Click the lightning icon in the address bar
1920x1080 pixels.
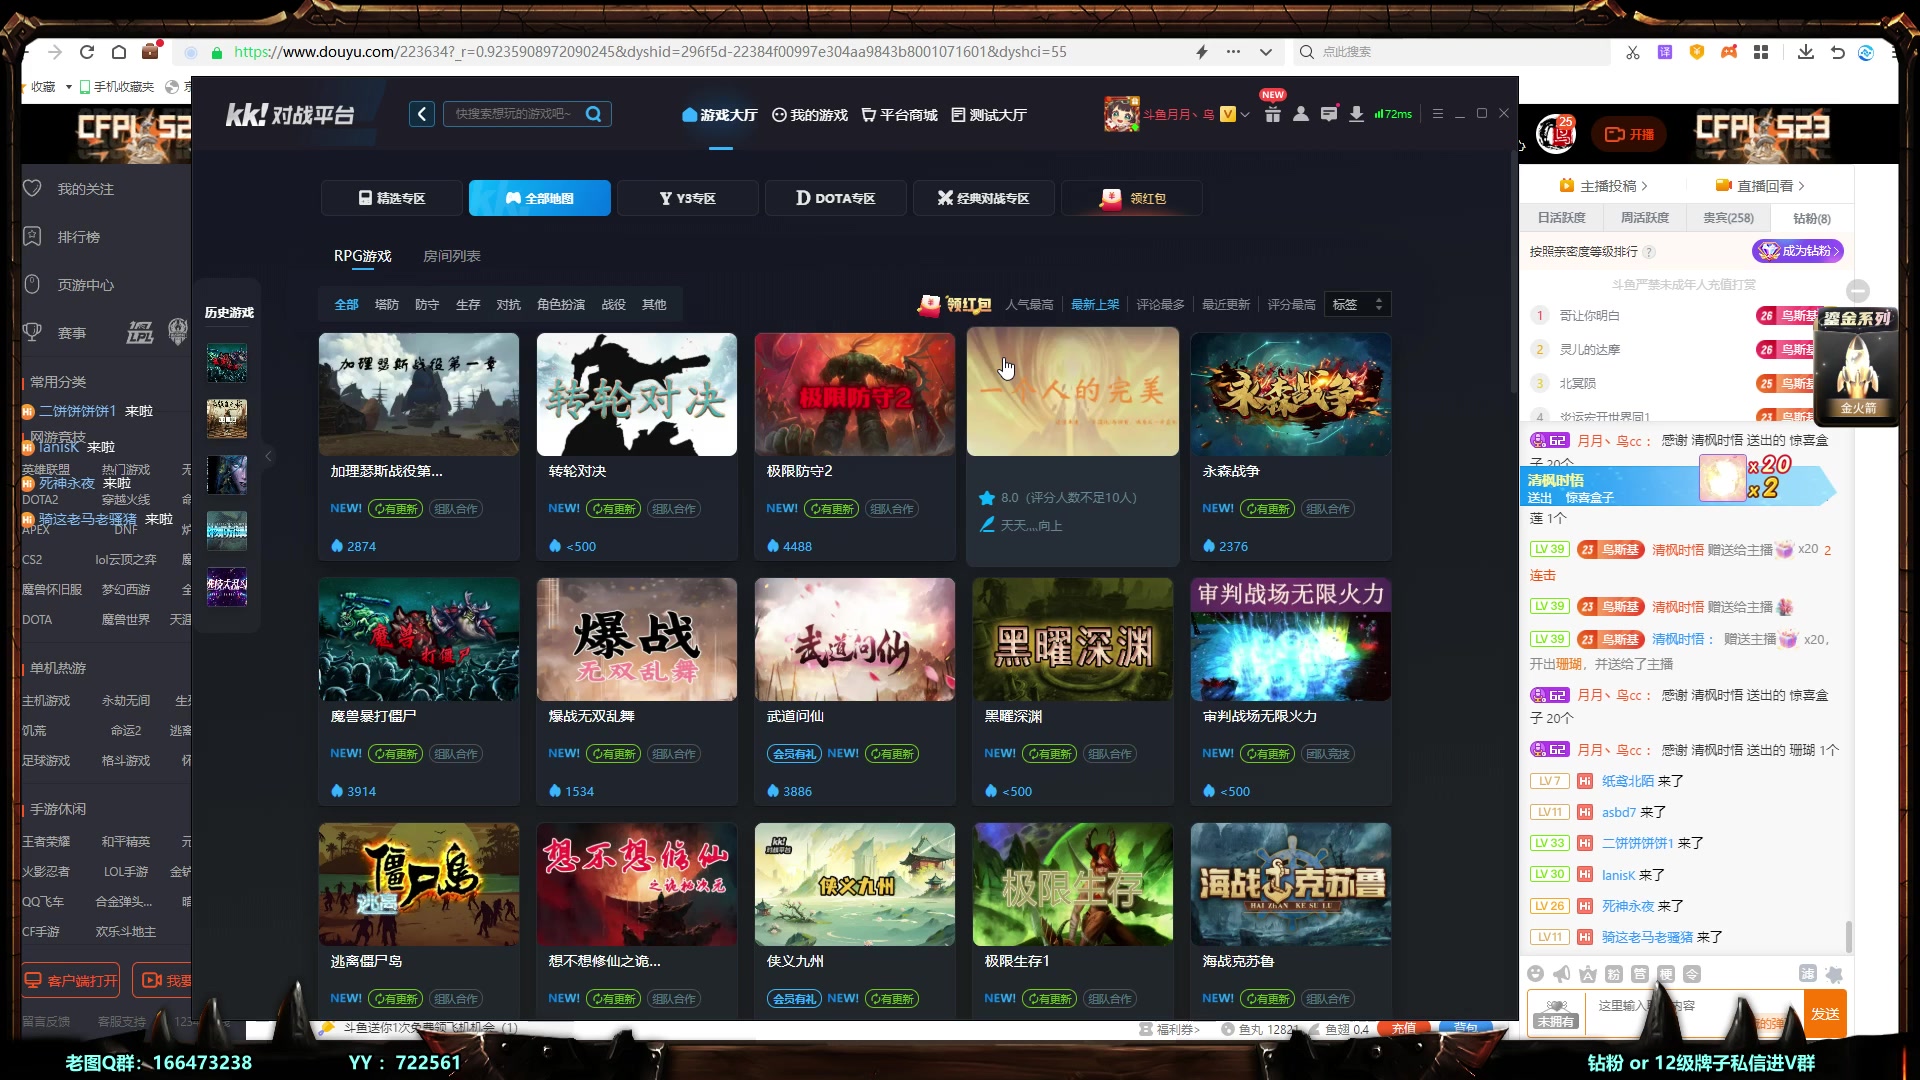click(x=1201, y=52)
